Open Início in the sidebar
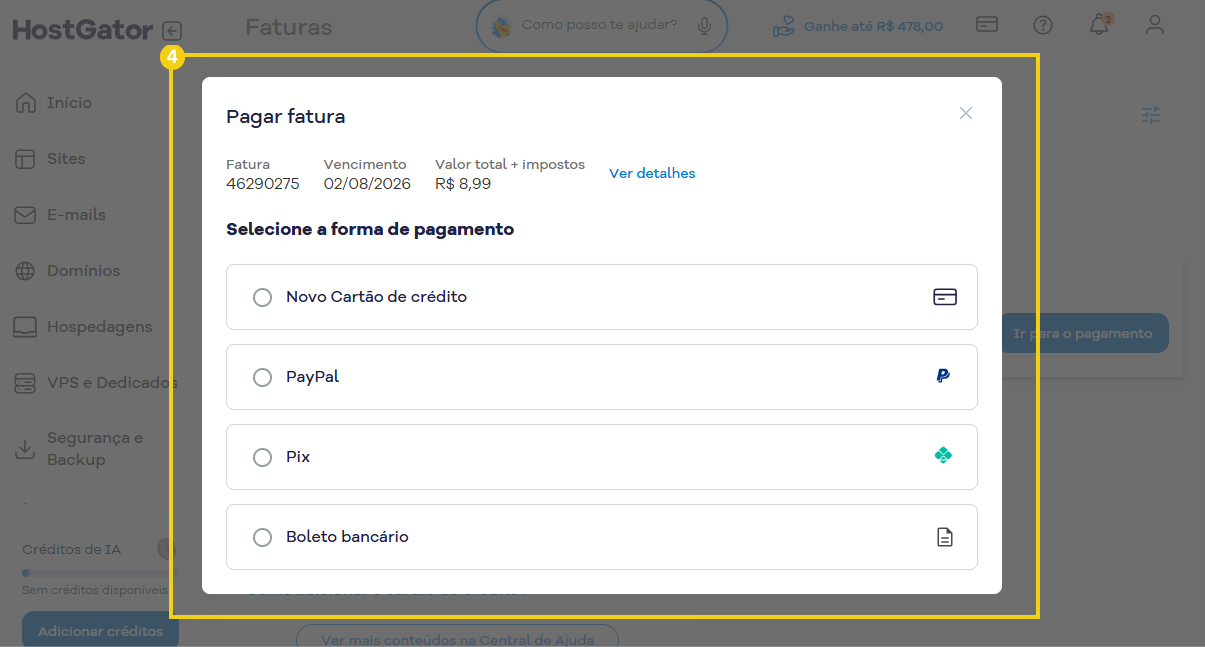The image size is (1205, 647). (x=69, y=103)
